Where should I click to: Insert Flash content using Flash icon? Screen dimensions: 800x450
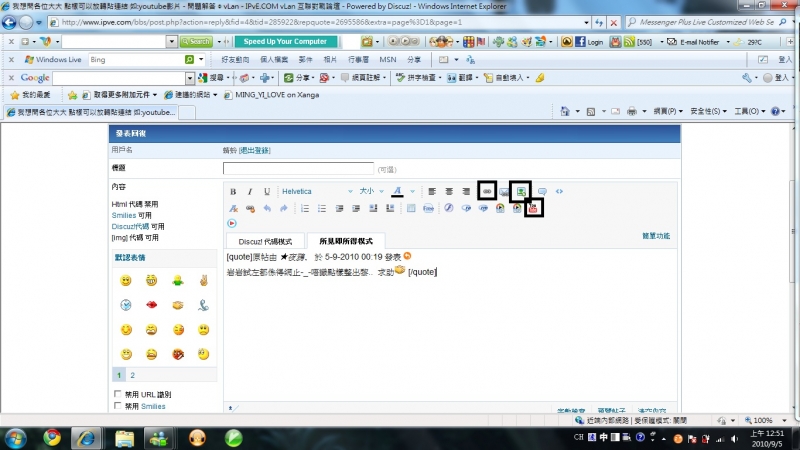[x=448, y=208]
